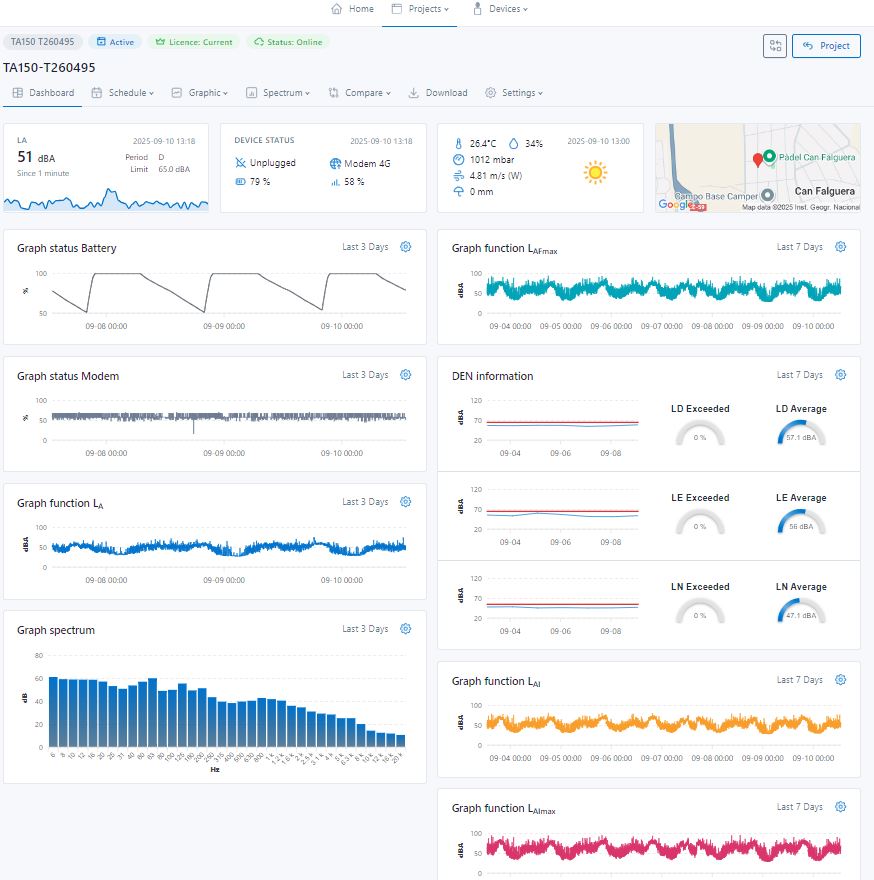Open settings gear on DEN information panel
The width and height of the screenshot is (874, 880).
(x=840, y=374)
